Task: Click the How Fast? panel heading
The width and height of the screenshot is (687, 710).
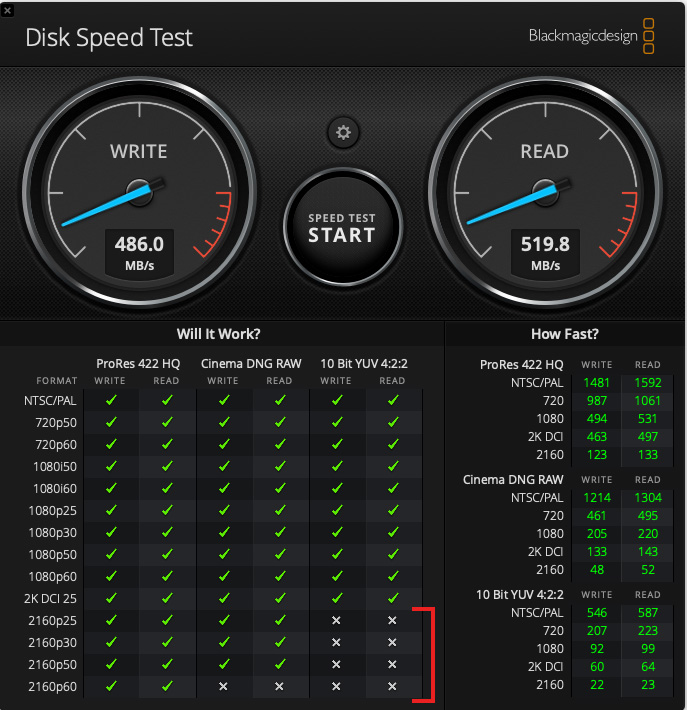Action: click(565, 334)
